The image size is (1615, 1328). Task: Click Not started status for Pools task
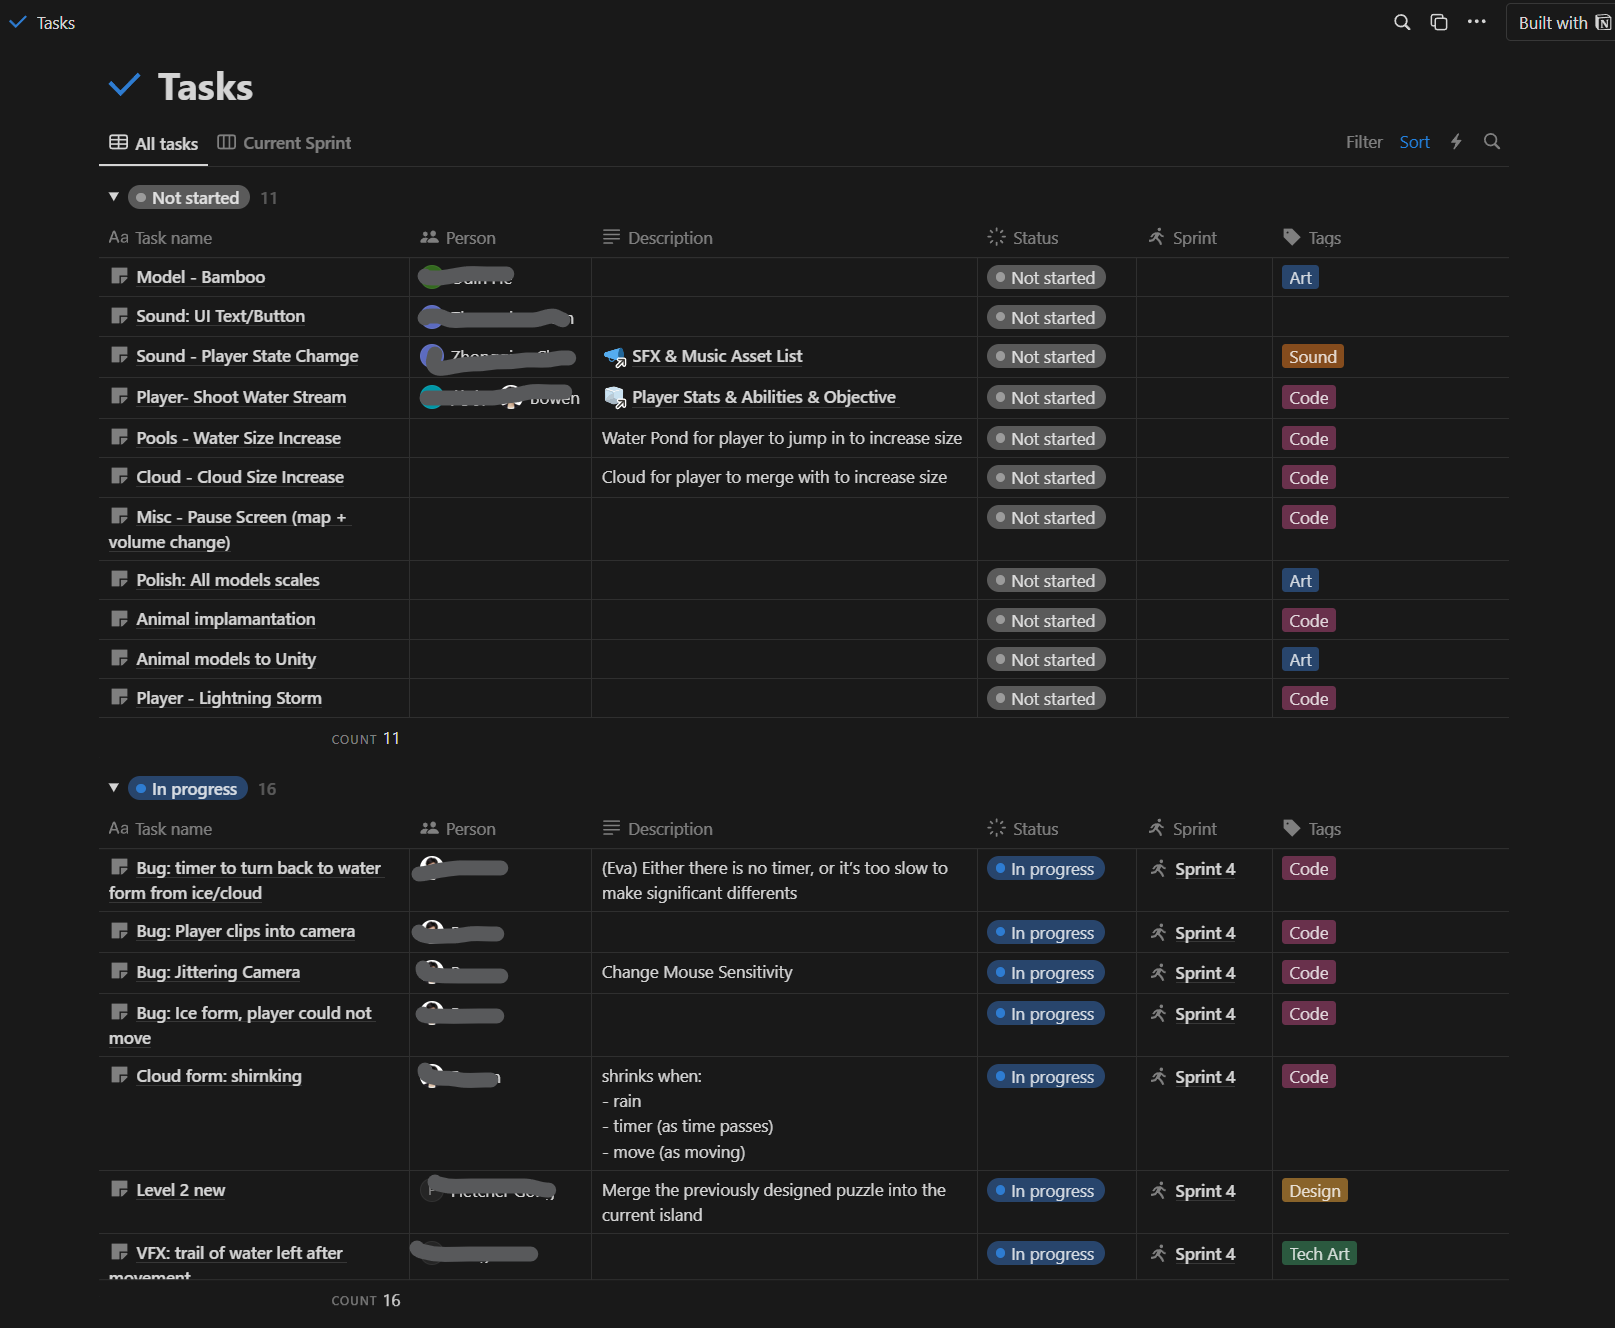pos(1046,438)
